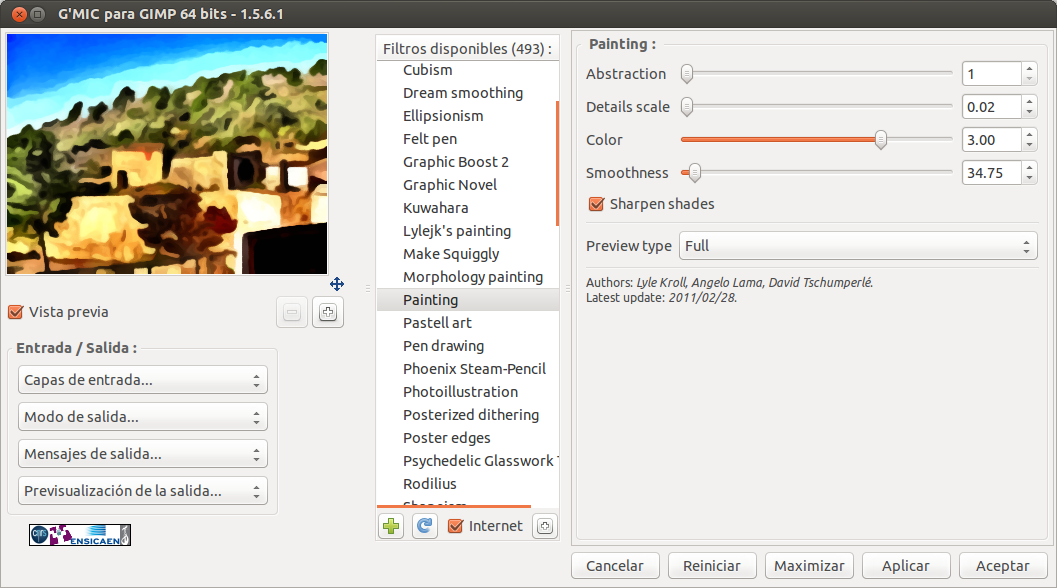This screenshot has height=588, width=1057.
Task: Click the Cancelar button
Action: 615,566
